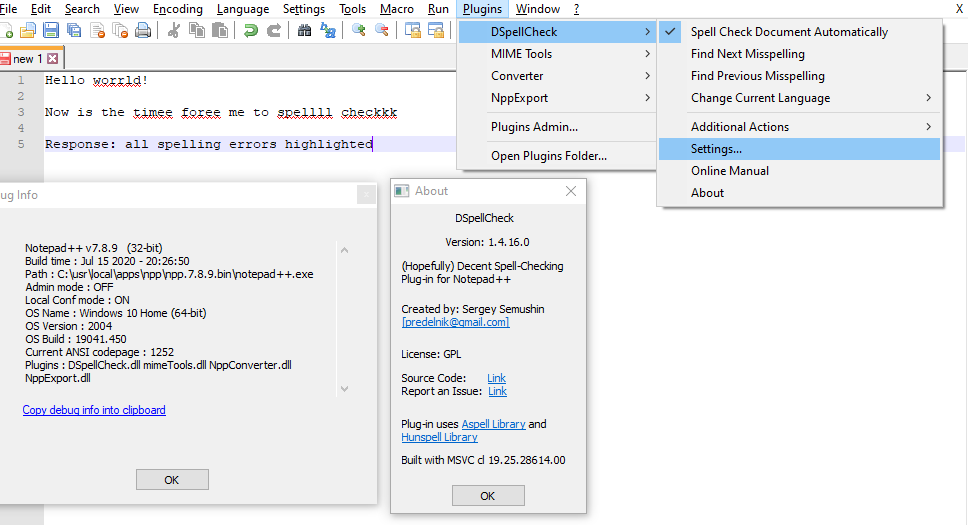Image resolution: width=968 pixels, height=525 pixels.
Task: Open the Source Code link
Action: (x=496, y=378)
